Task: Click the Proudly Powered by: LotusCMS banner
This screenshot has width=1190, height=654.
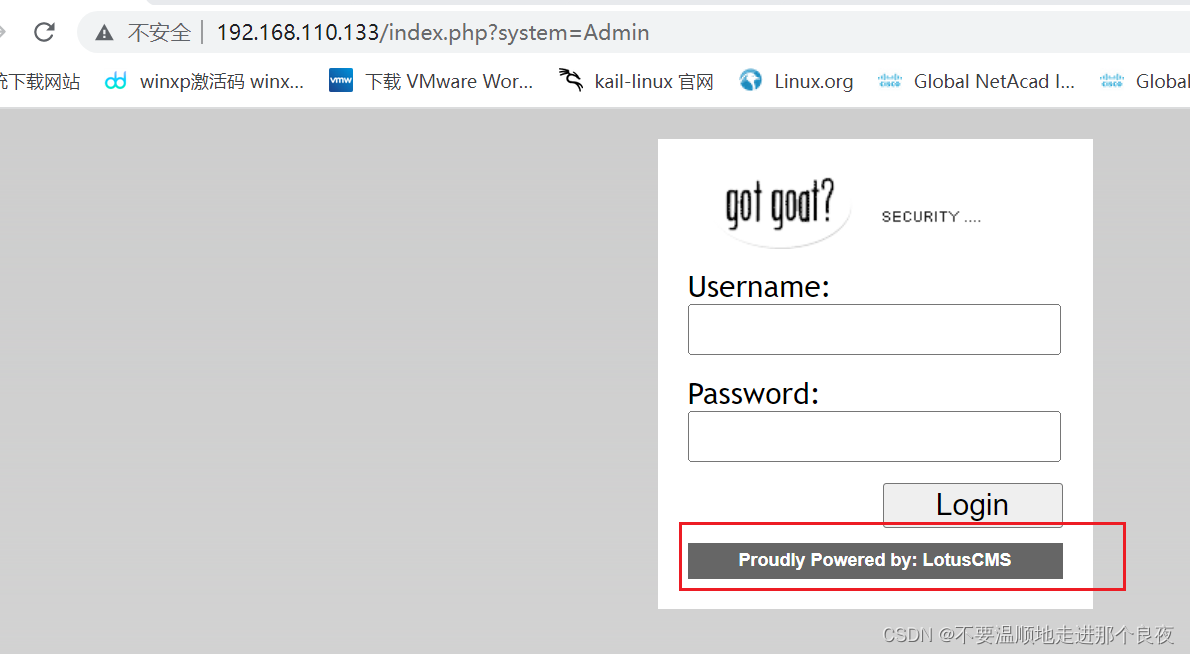Action: [x=875, y=561]
